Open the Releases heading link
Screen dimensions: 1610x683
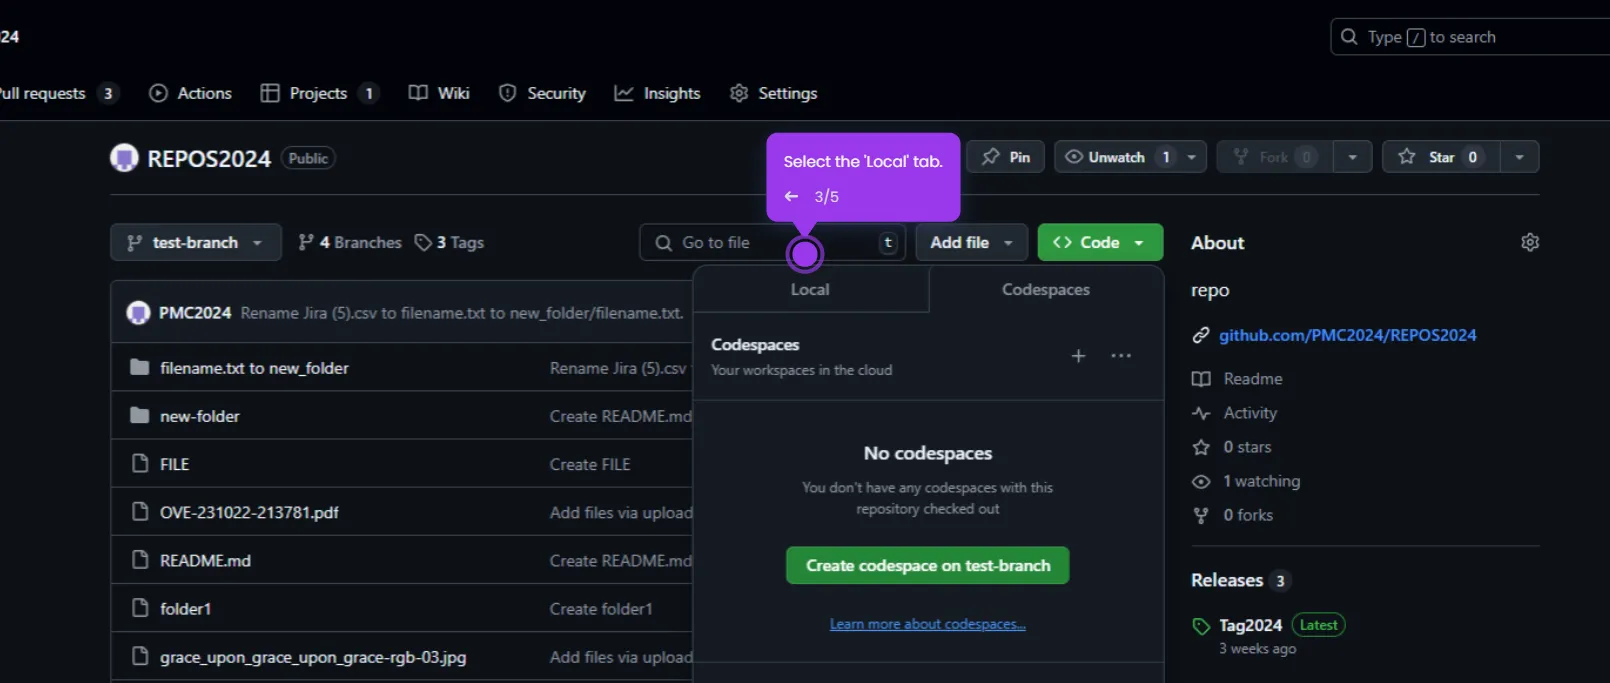[x=1227, y=580]
